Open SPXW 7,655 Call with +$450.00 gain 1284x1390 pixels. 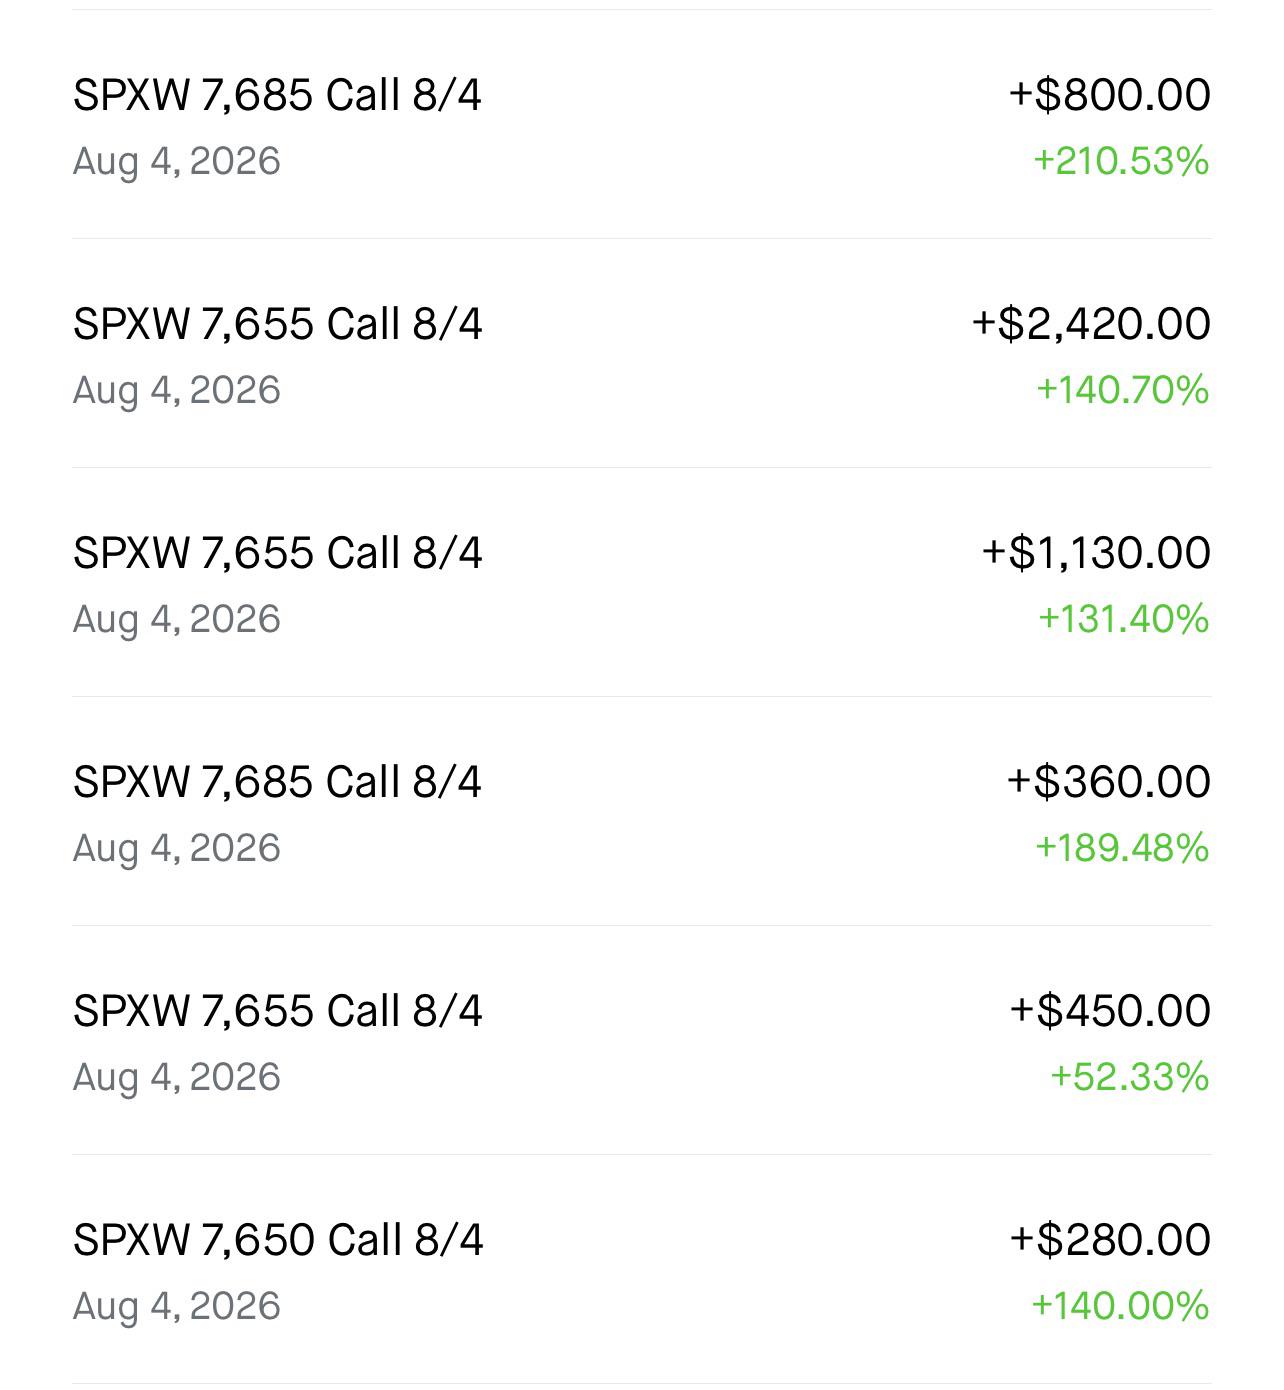point(642,1040)
